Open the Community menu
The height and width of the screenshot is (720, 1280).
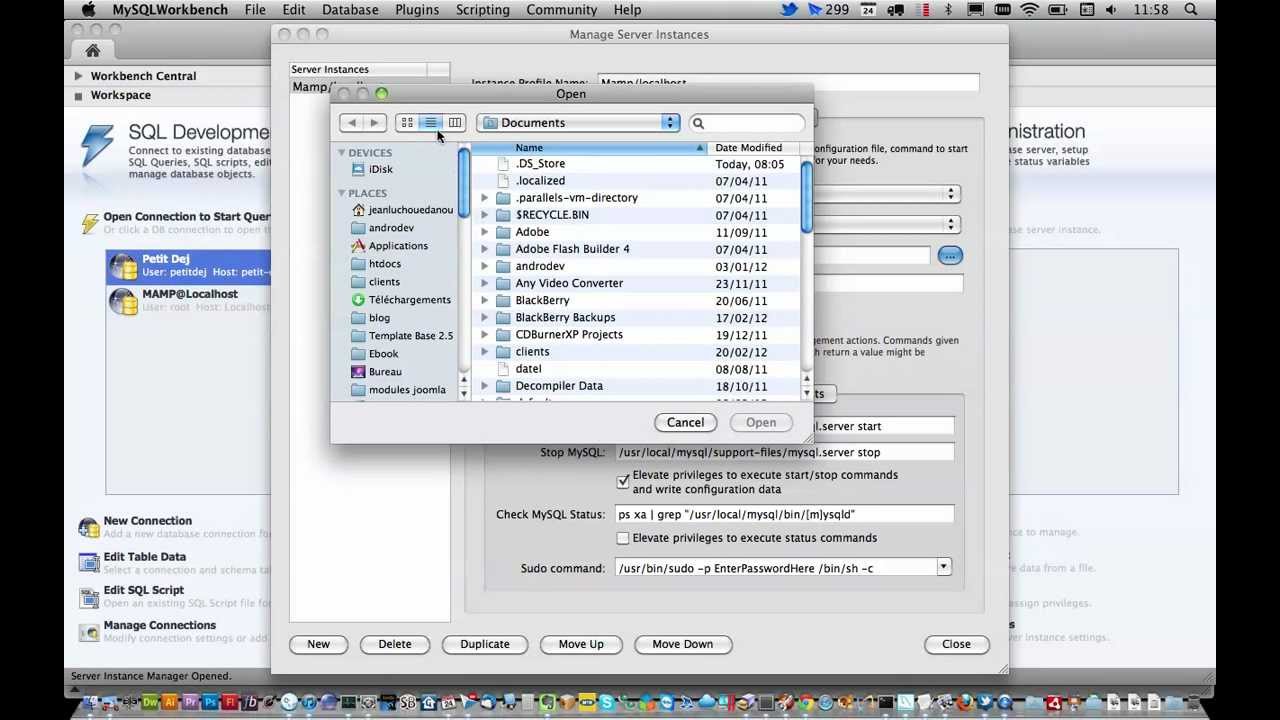click(562, 10)
